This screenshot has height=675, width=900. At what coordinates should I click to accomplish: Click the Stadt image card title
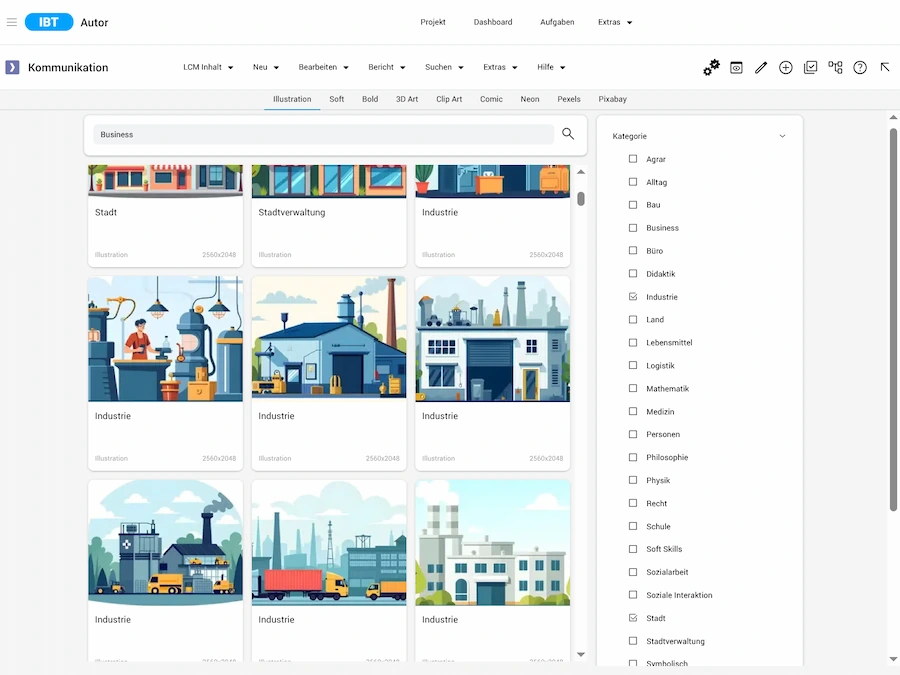point(106,212)
